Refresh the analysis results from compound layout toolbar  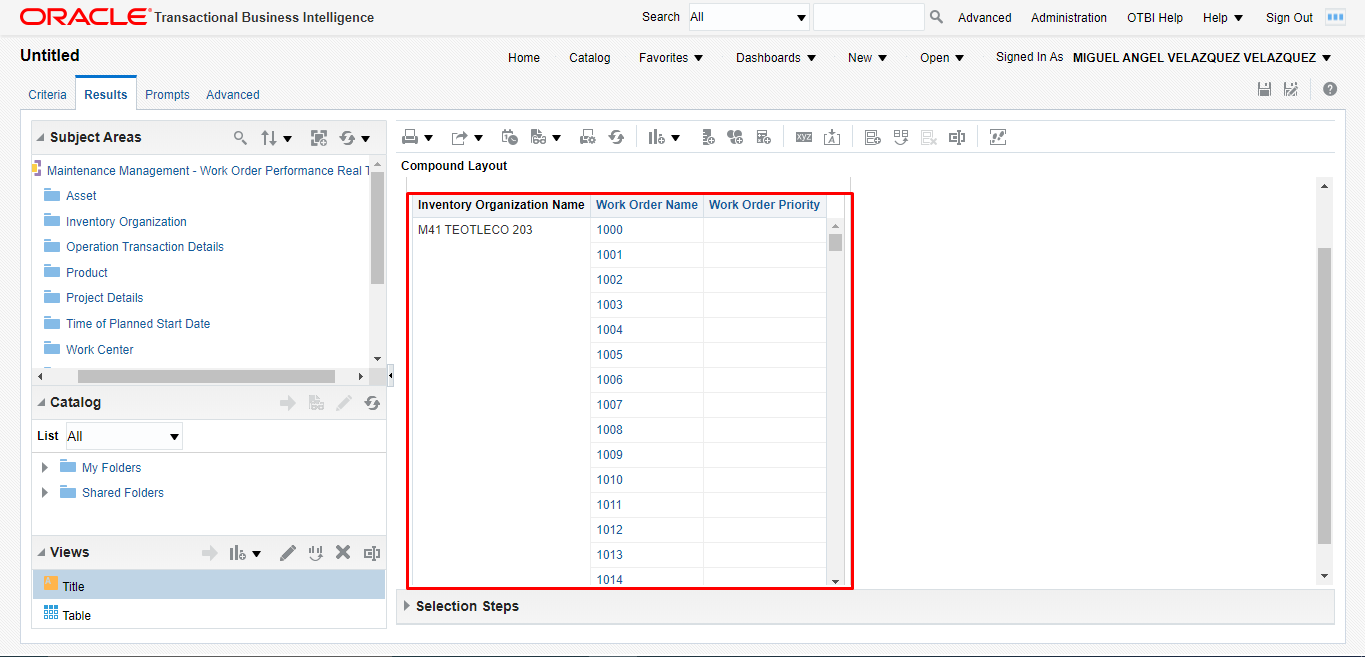[616, 137]
